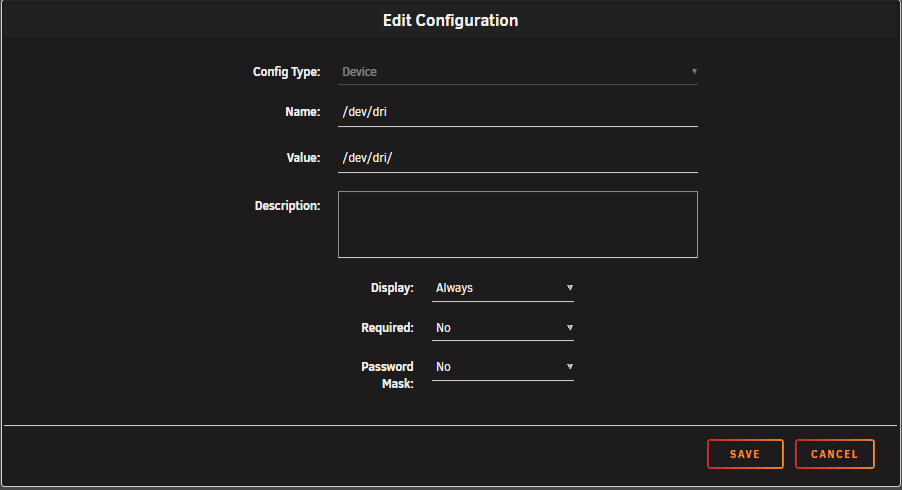Click the arrow icon of the Display dropdown
Screen dimensions: 902x490
pos(570,288)
